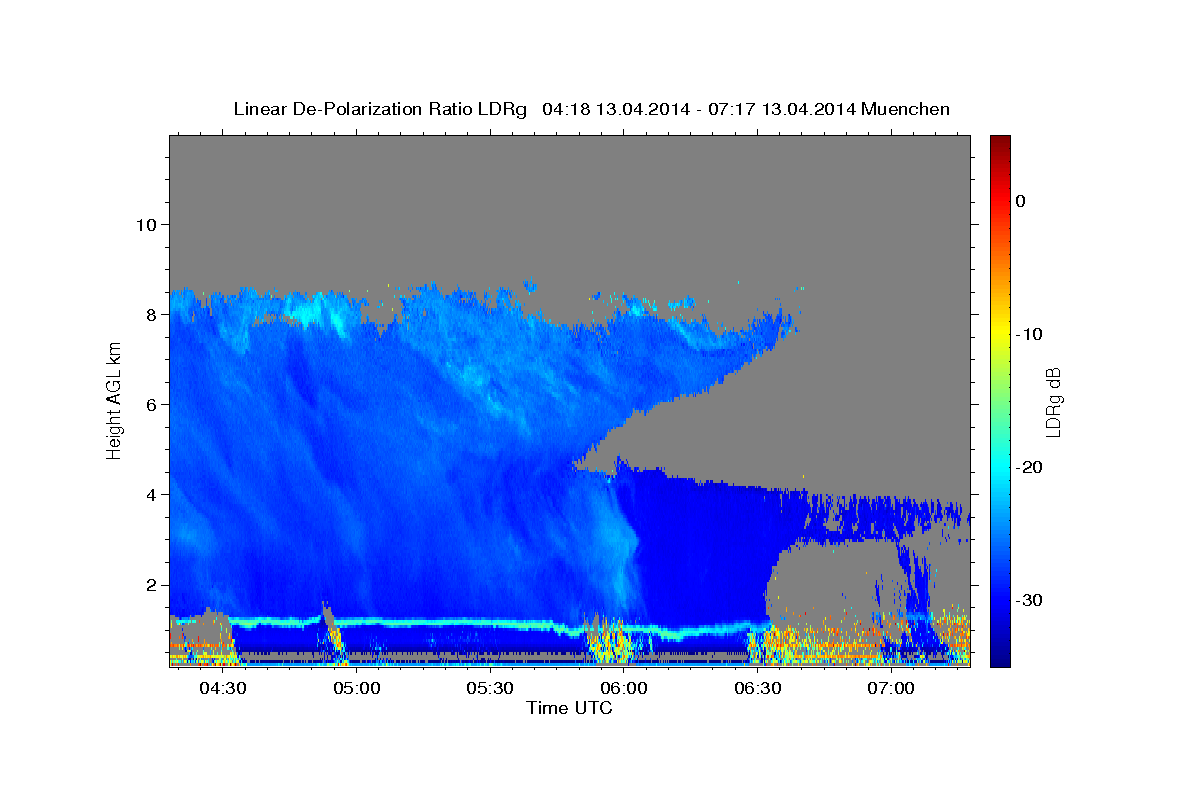Click the 'Time UTC' axis label

pos(570,708)
